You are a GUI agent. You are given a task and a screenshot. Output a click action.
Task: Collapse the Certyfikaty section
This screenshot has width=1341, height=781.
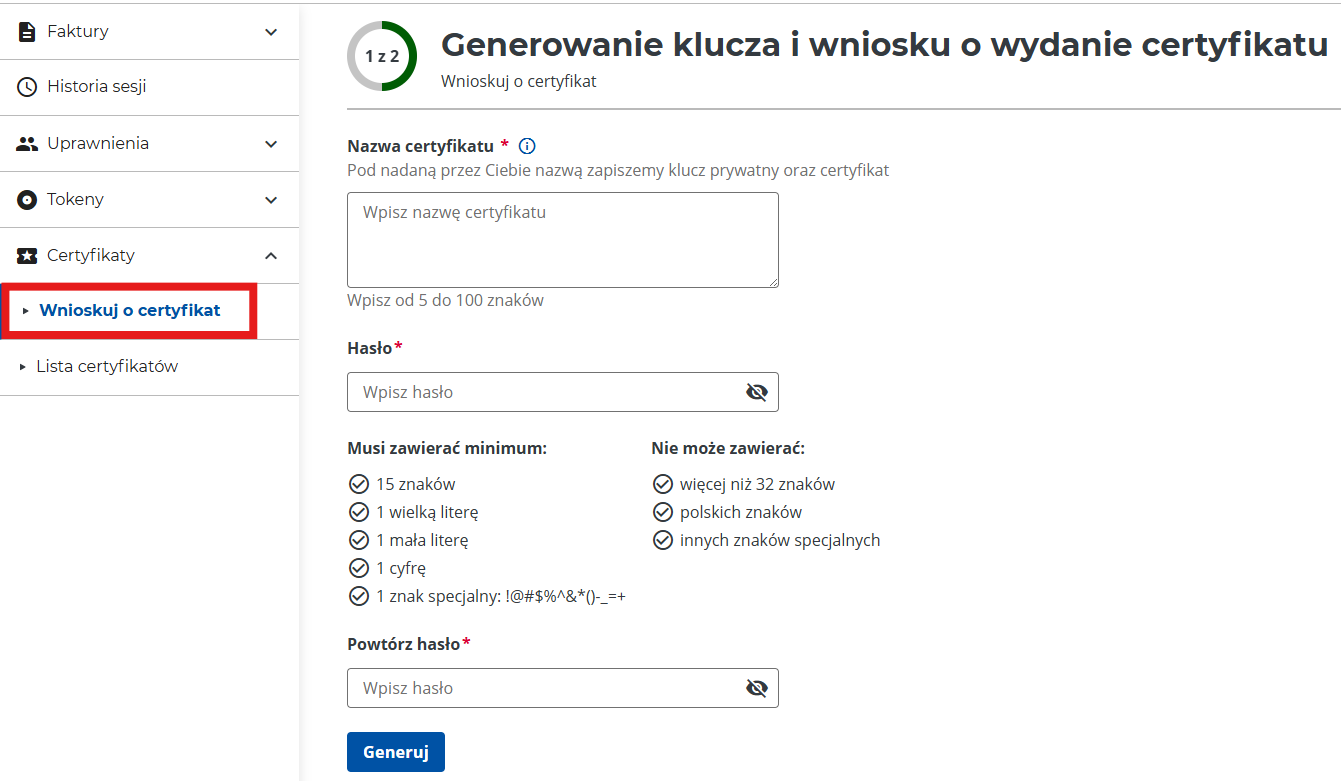[270, 255]
